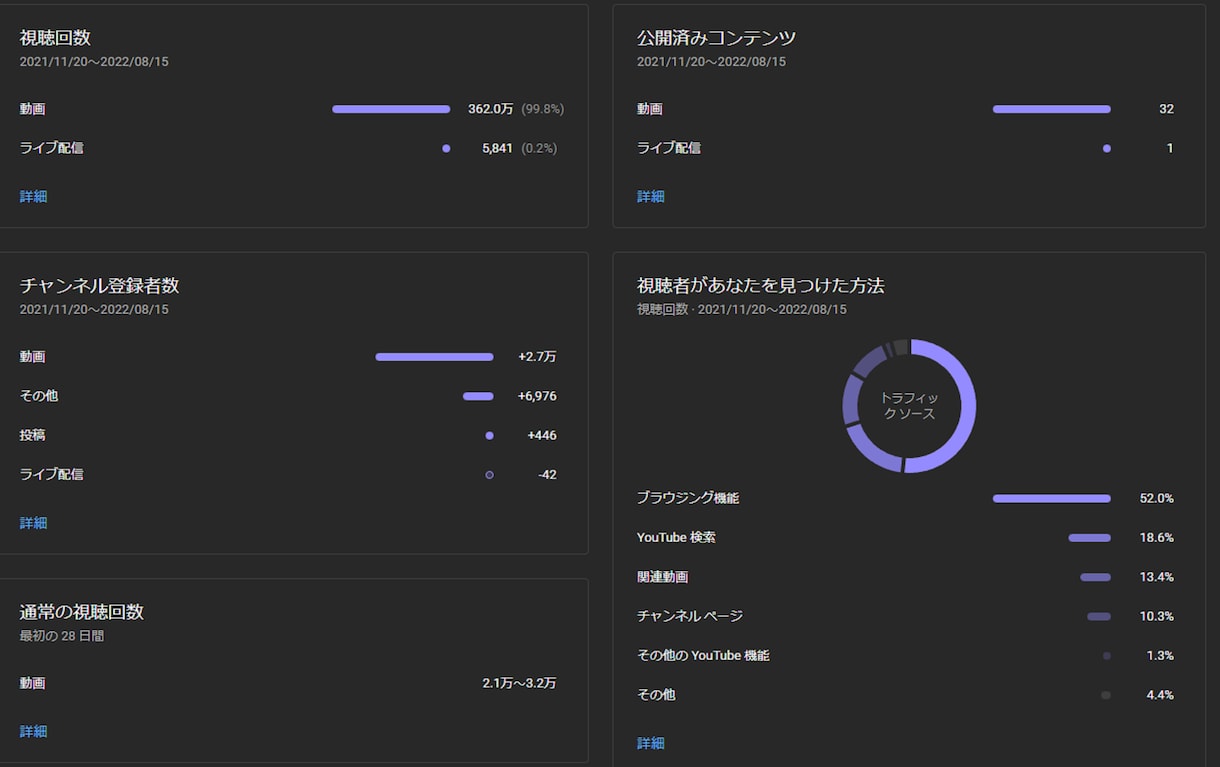The width and height of the screenshot is (1220, 767).
Task: Click the +446 subscribers value
Action: click(542, 436)
